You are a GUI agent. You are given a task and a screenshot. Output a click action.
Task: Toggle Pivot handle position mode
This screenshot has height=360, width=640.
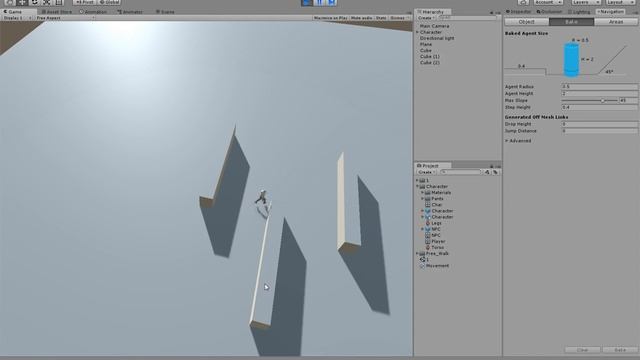pyautogui.click(x=84, y=2)
